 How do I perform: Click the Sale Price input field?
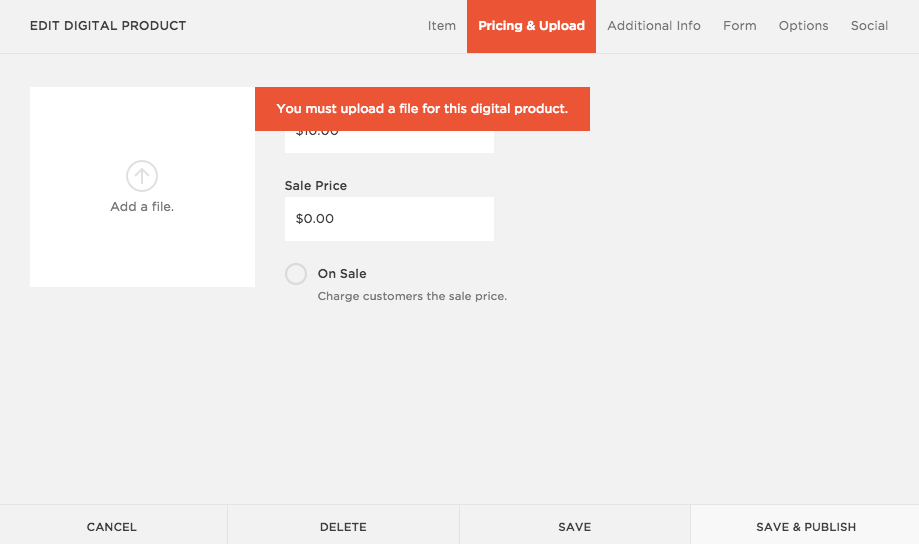(389, 219)
